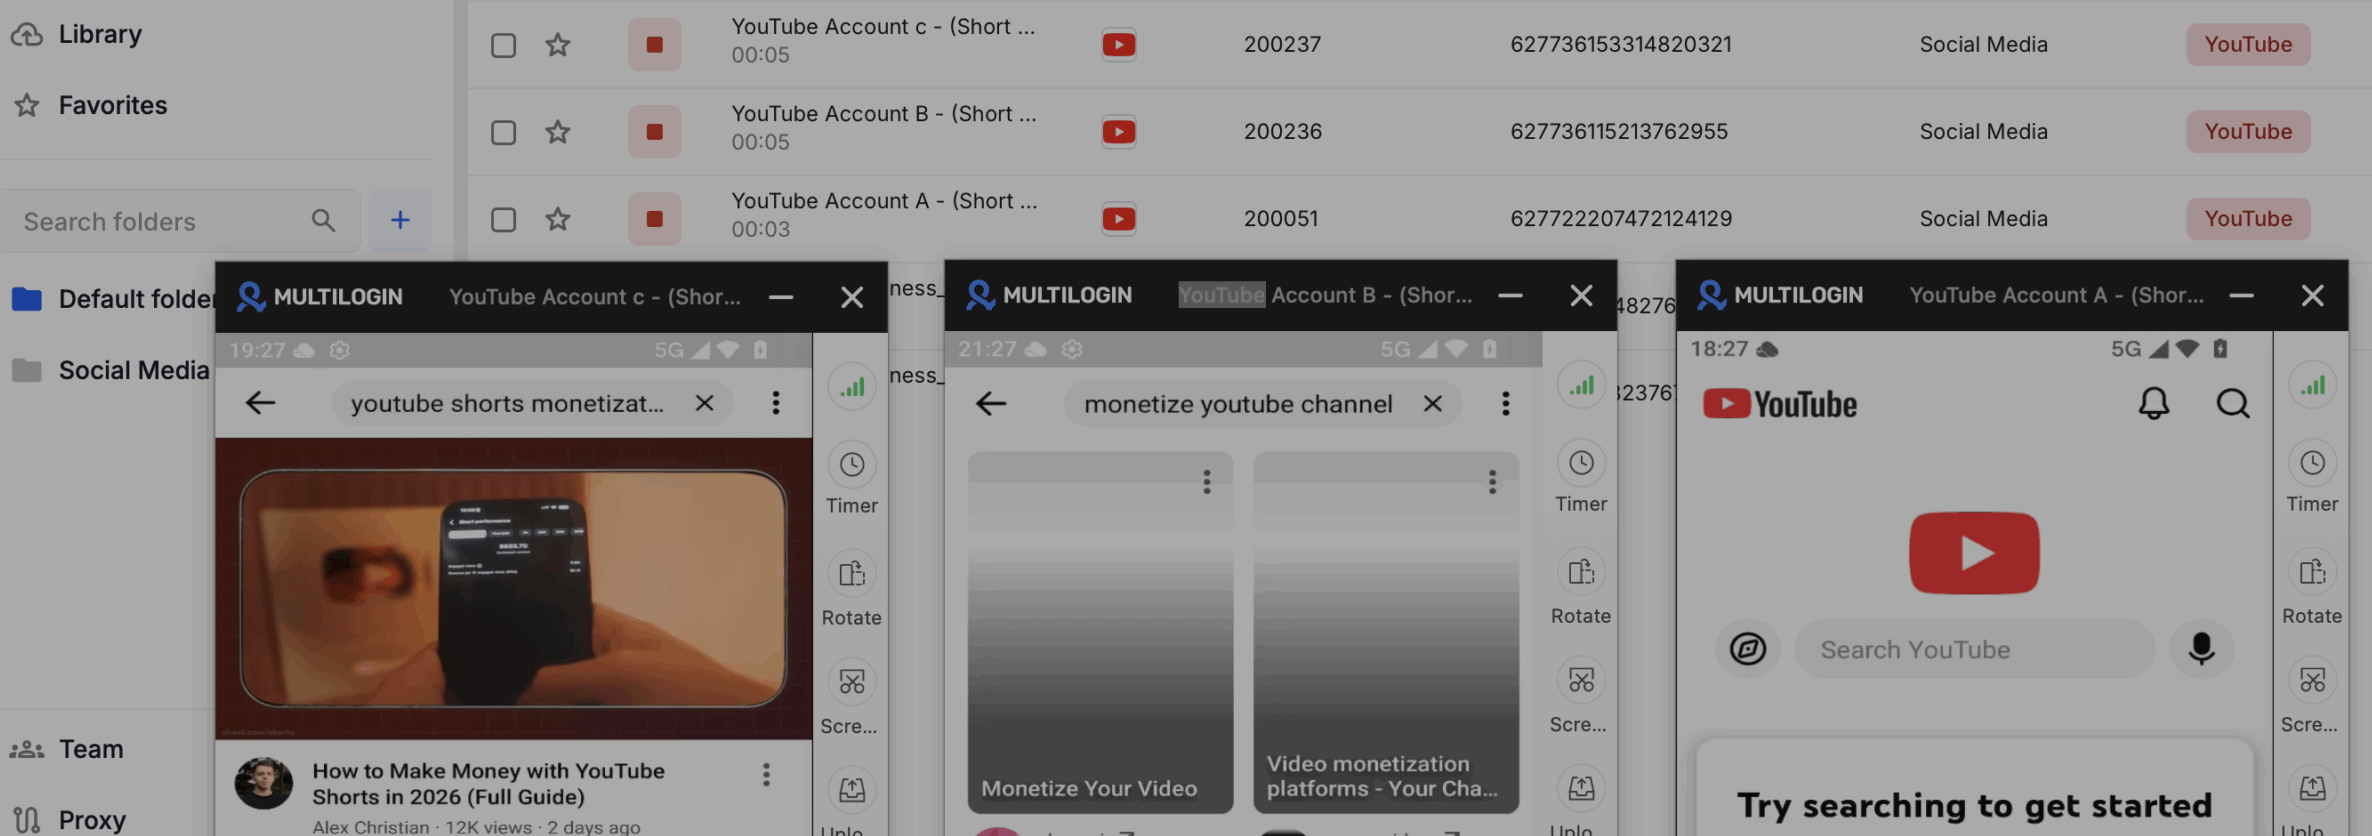This screenshot has width=2372, height=836.
Task: Minimize the YouTube Account B window
Action: (1510, 296)
